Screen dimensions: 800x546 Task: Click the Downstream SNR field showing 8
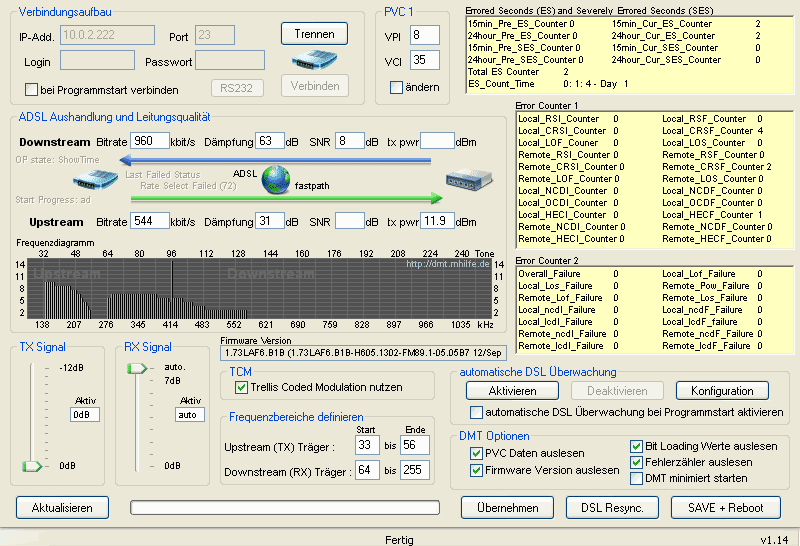coord(349,141)
